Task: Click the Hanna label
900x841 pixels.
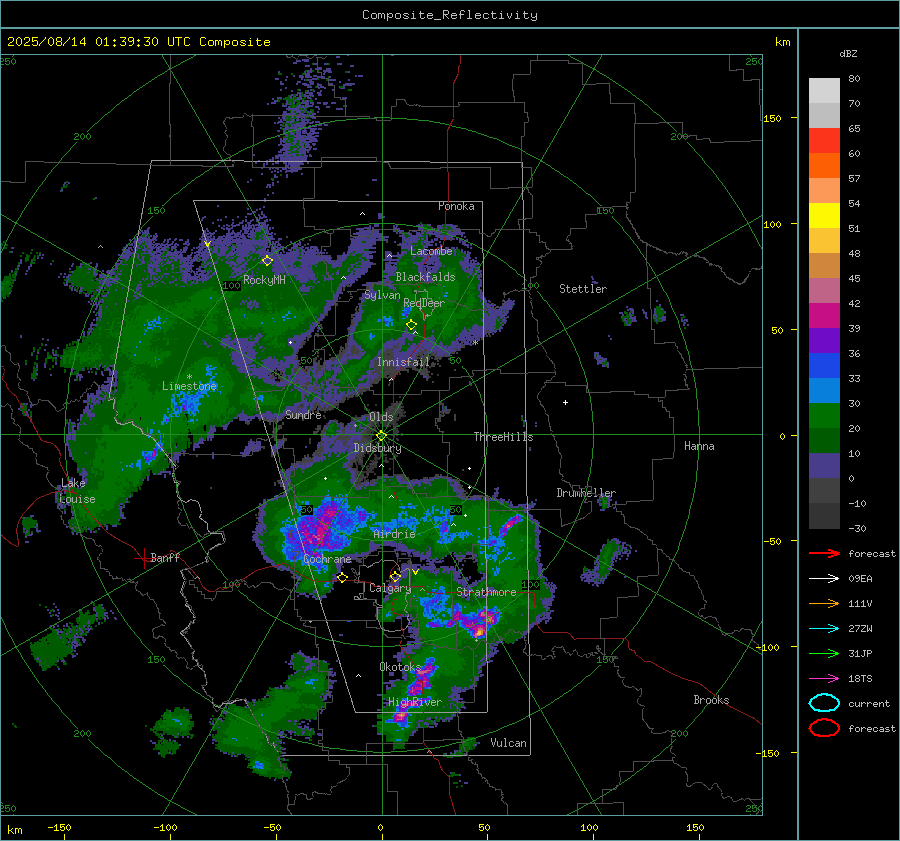Action: pos(699,446)
